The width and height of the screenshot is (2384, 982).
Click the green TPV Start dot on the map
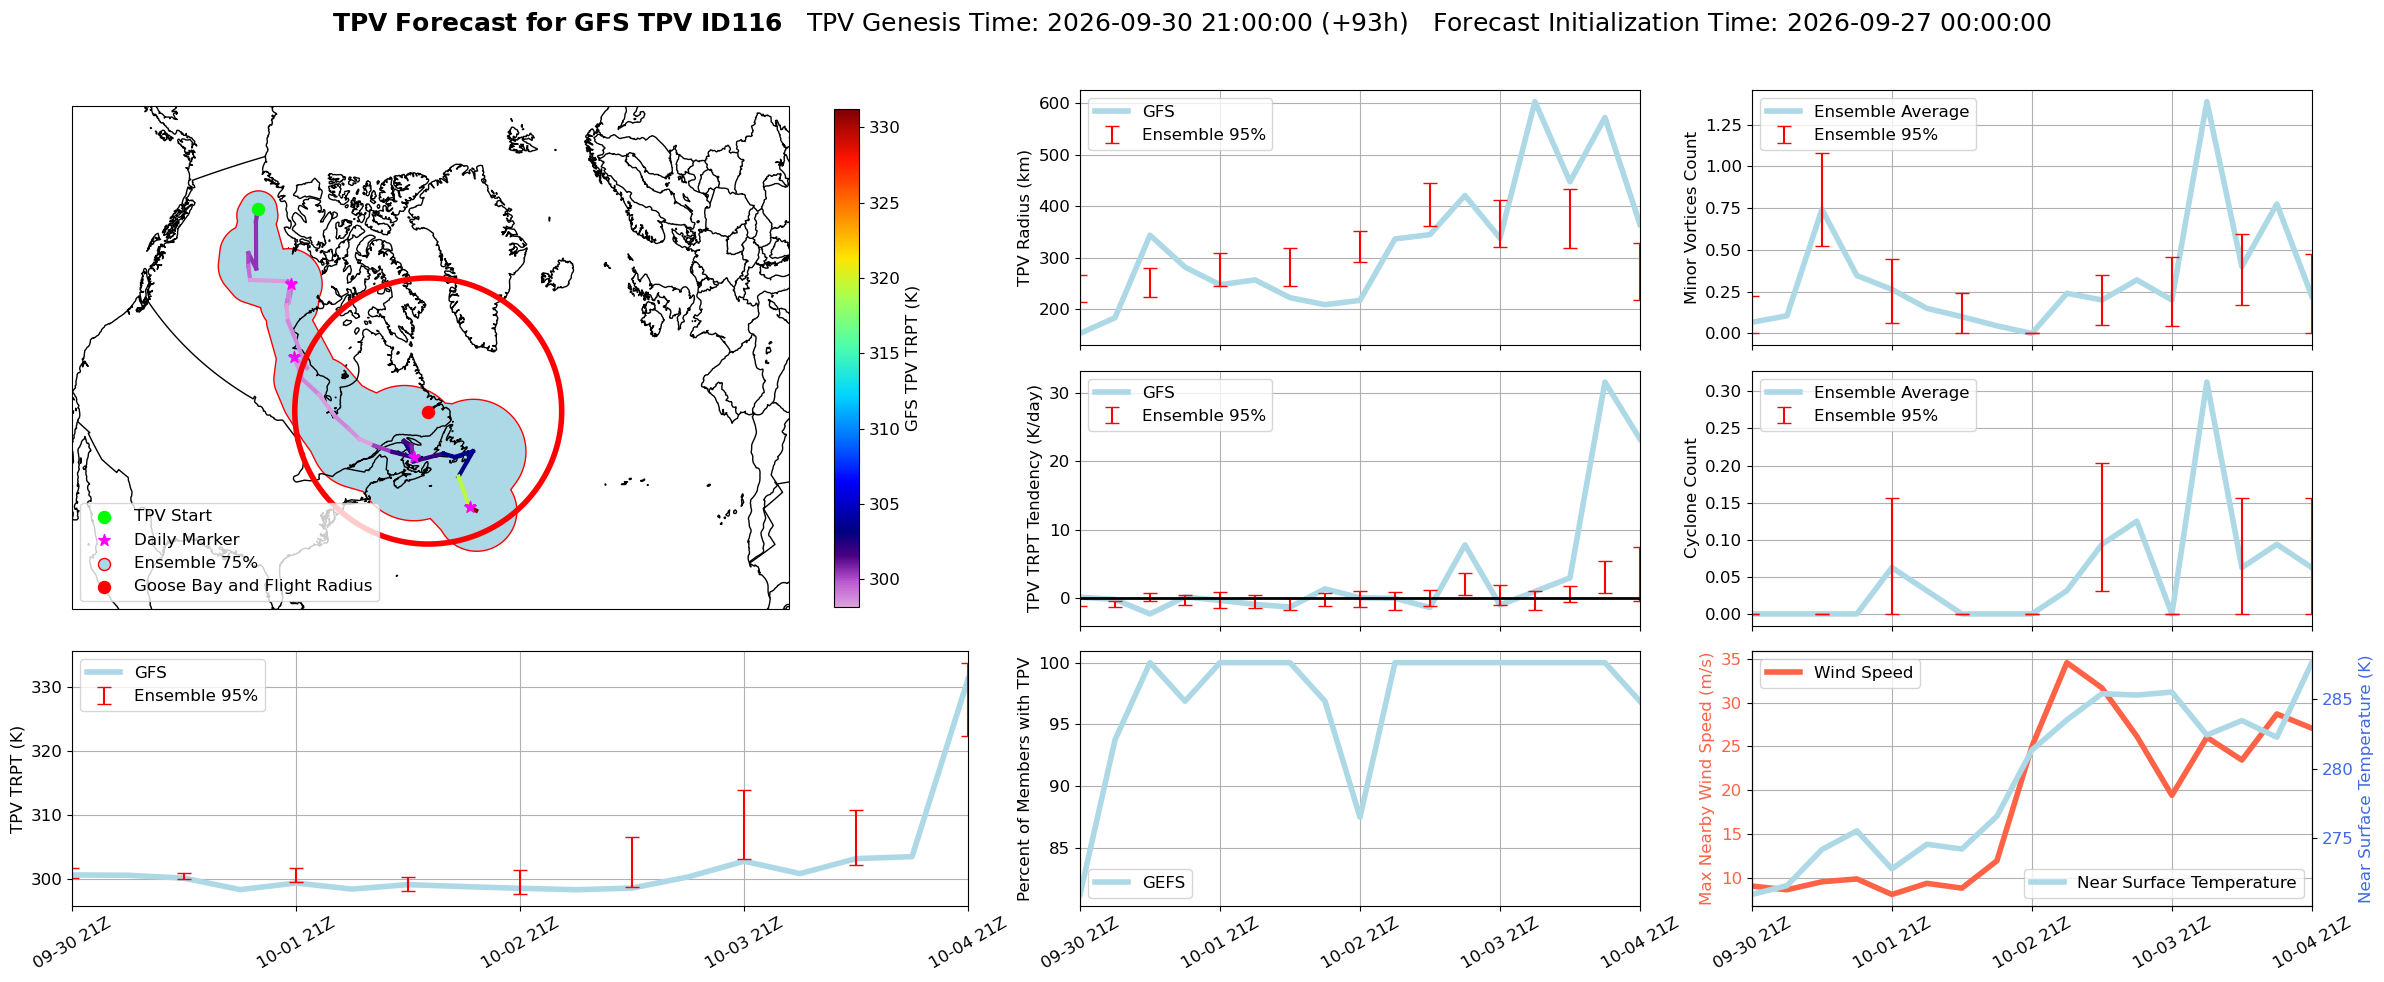click(258, 209)
